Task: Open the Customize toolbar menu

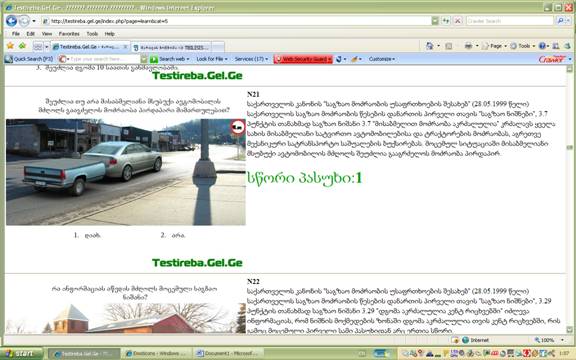Action: (382, 59)
